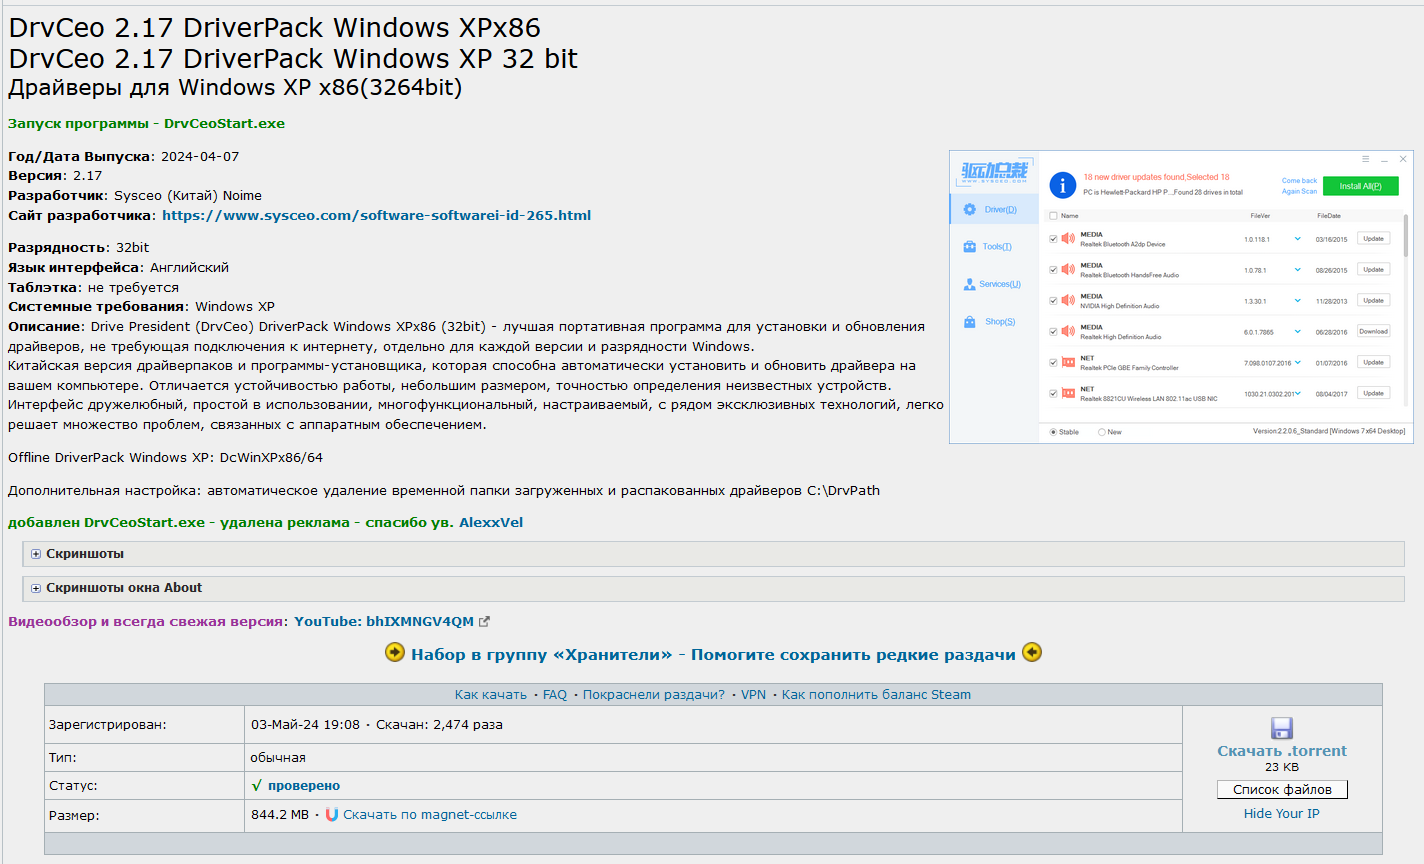Switch to the Shop(S) tab in the DrvCeo screenshot
Screen dimensions: 1424x864
click(x=994, y=322)
